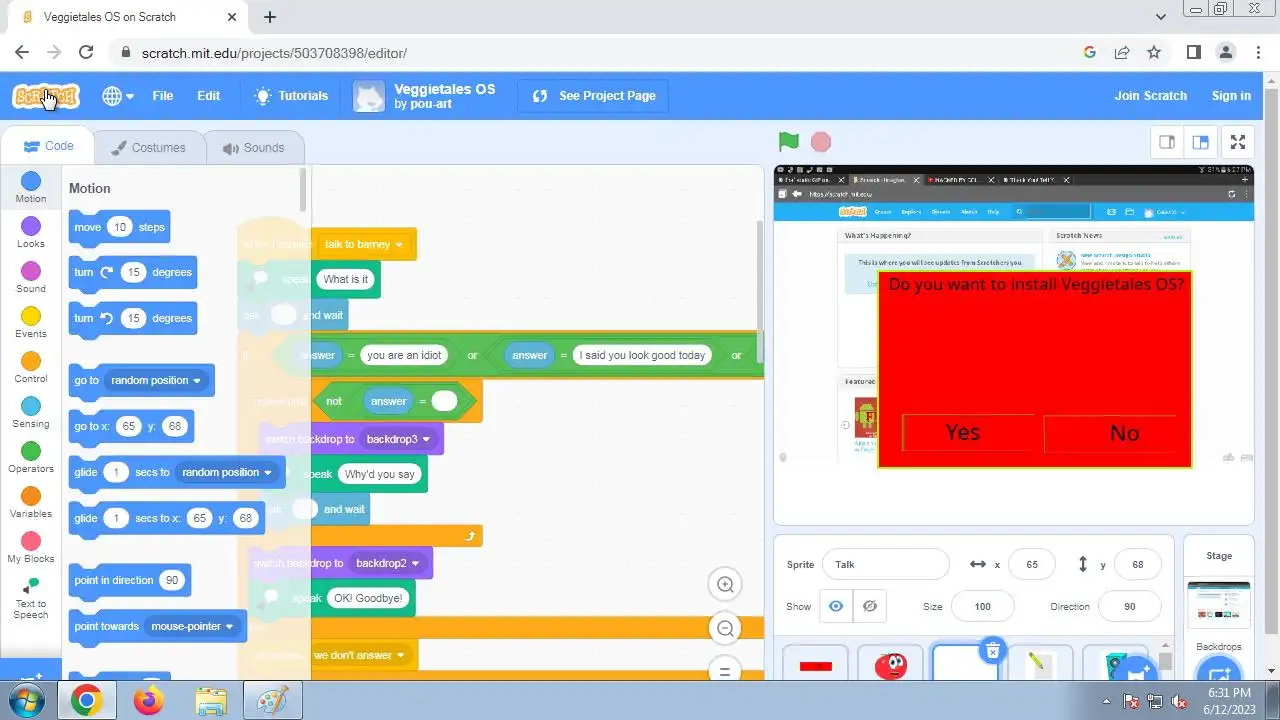Viewport: 1280px width, 720px height.
Task: Delete the selected sprite with trash icon
Action: (992, 651)
